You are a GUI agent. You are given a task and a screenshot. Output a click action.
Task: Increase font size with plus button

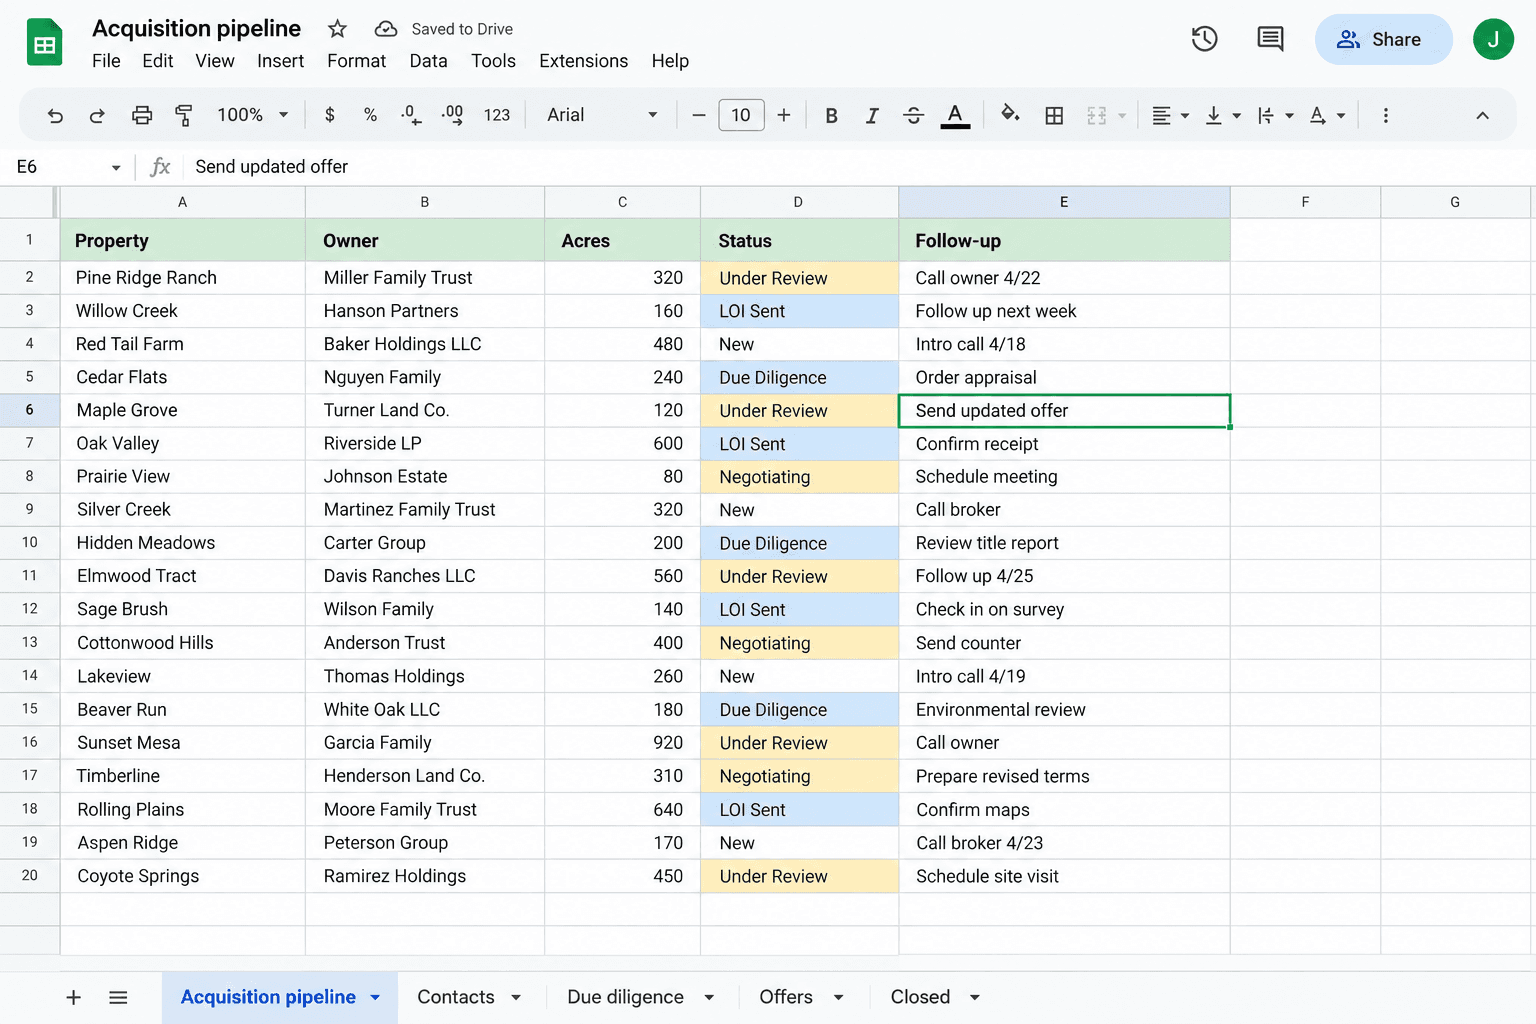(x=784, y=115)
